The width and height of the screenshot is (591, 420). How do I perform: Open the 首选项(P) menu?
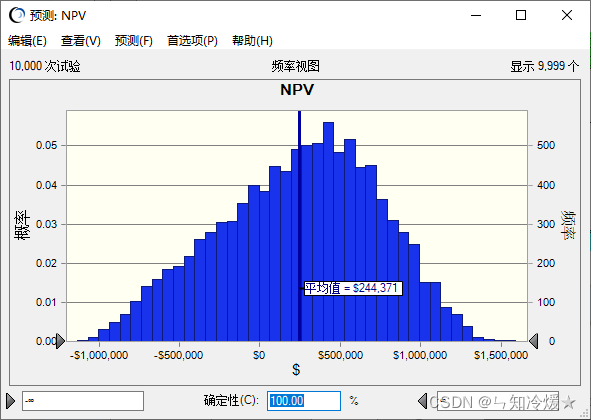192,40
